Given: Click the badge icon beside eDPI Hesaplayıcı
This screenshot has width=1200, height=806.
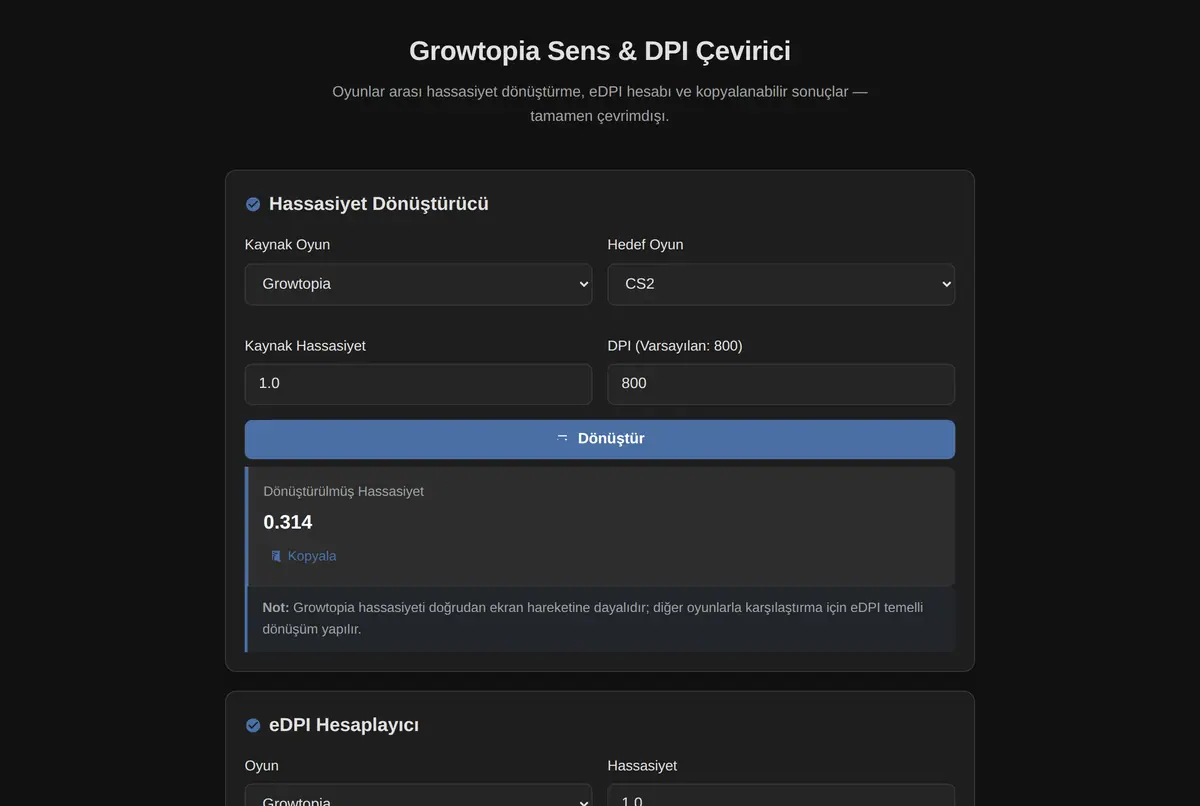Looking at the screenshot, I should click(x=253, y=725).
